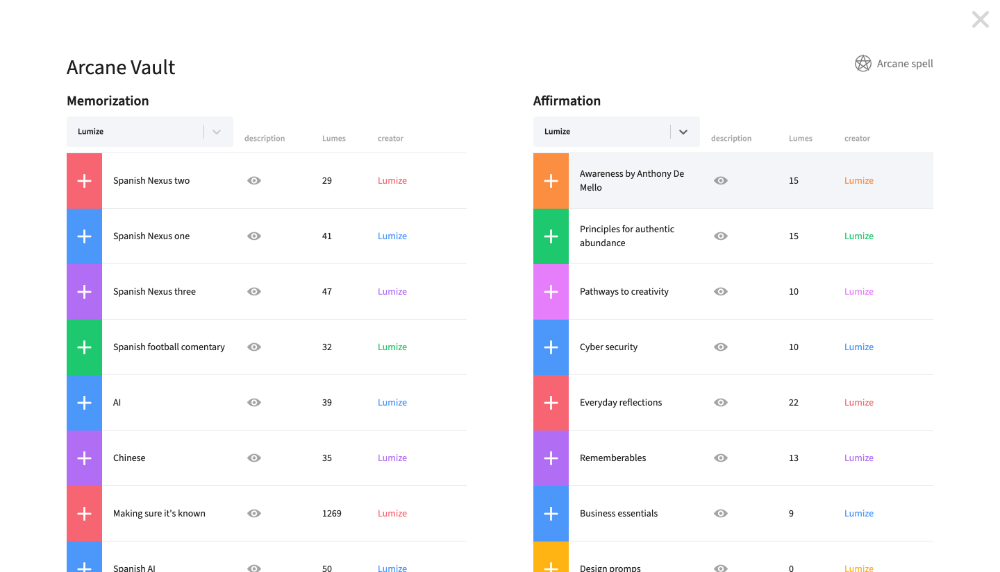This screenshot has width=1000, height=572.
Task: Show description for the AI deck
Action: tap(254, 402)
